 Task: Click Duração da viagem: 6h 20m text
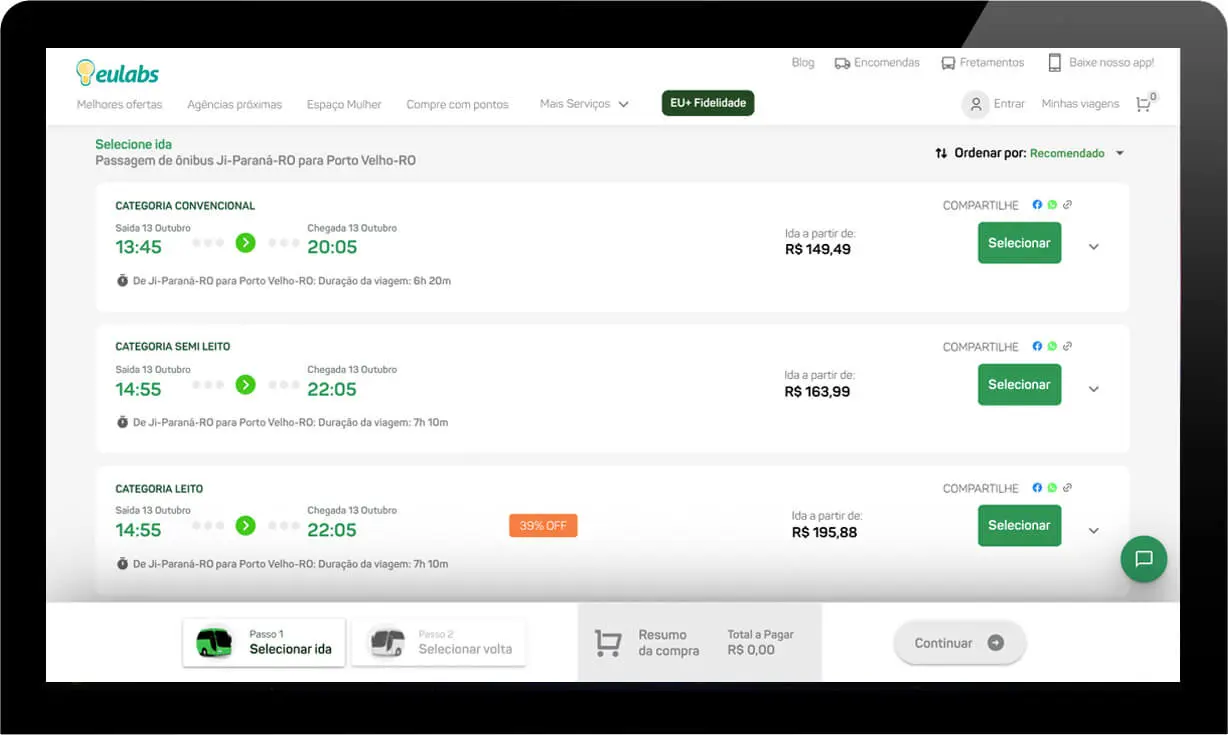click(x=384, y=281)
